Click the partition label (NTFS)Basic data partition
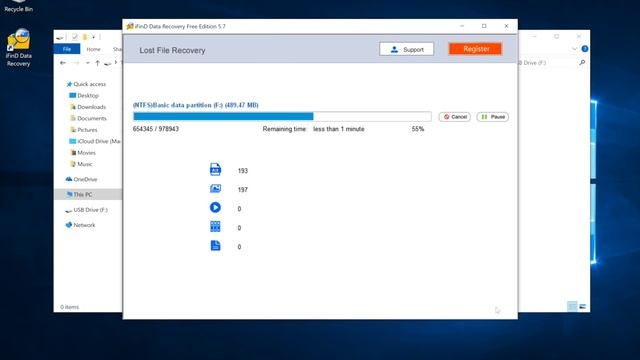Screen dimensions: 640x360 coord(196,105)
